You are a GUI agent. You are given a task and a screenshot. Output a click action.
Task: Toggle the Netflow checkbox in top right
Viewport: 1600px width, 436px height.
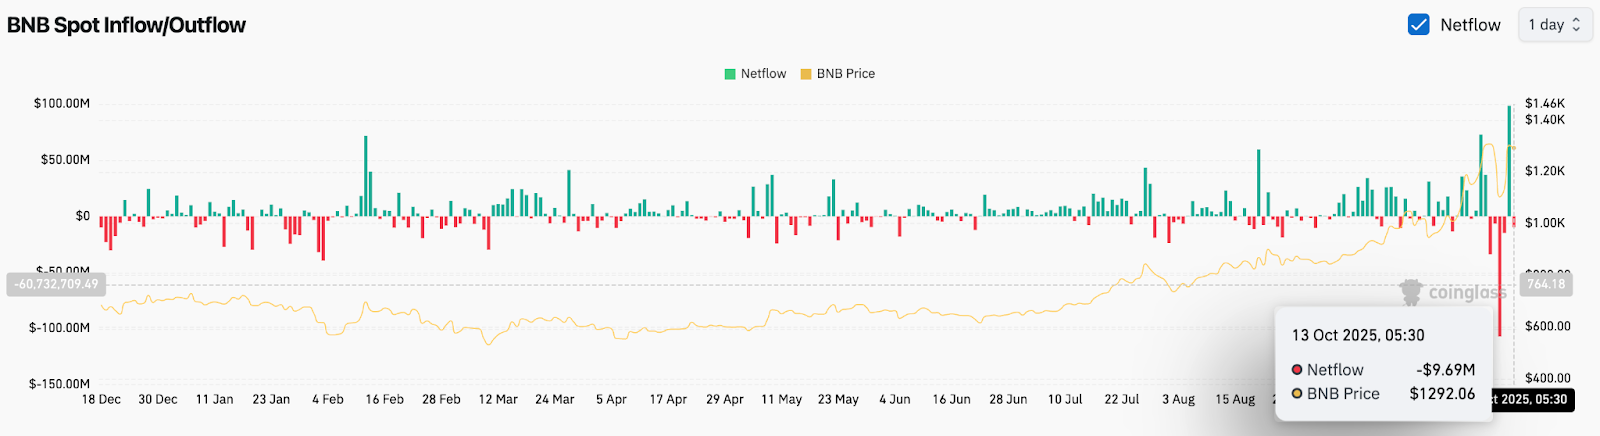1418,25
